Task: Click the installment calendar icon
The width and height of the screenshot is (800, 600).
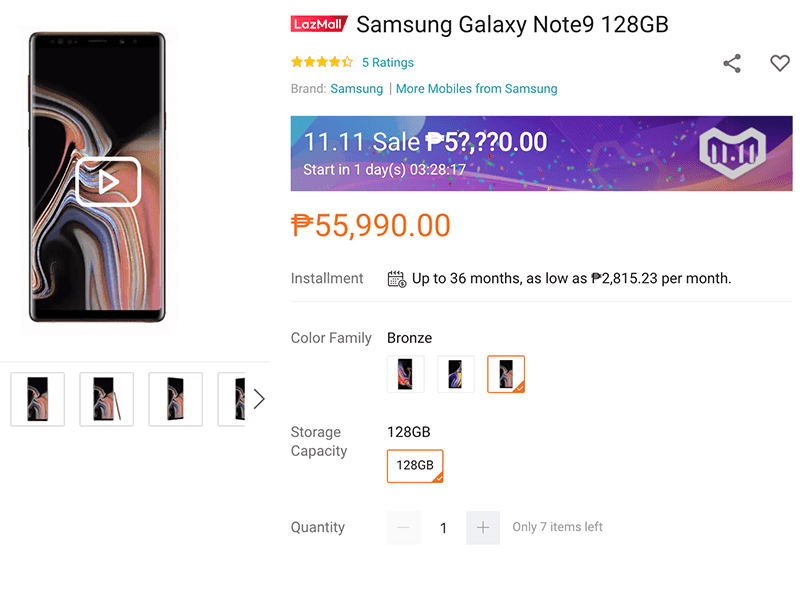Action: click(396, 278)
